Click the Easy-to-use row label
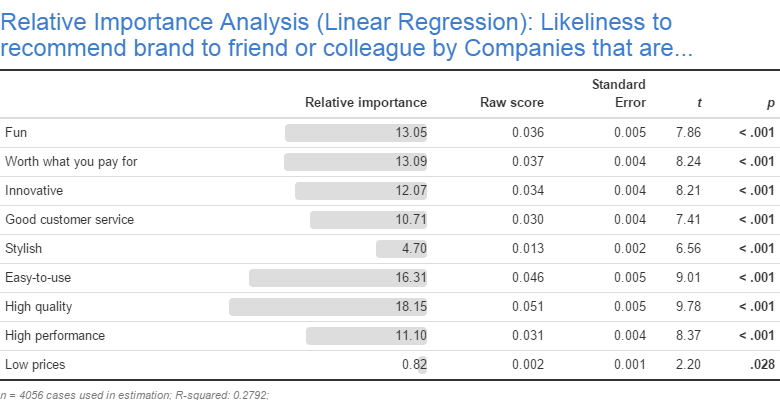The image size is (780, 400). coord(38,277)
